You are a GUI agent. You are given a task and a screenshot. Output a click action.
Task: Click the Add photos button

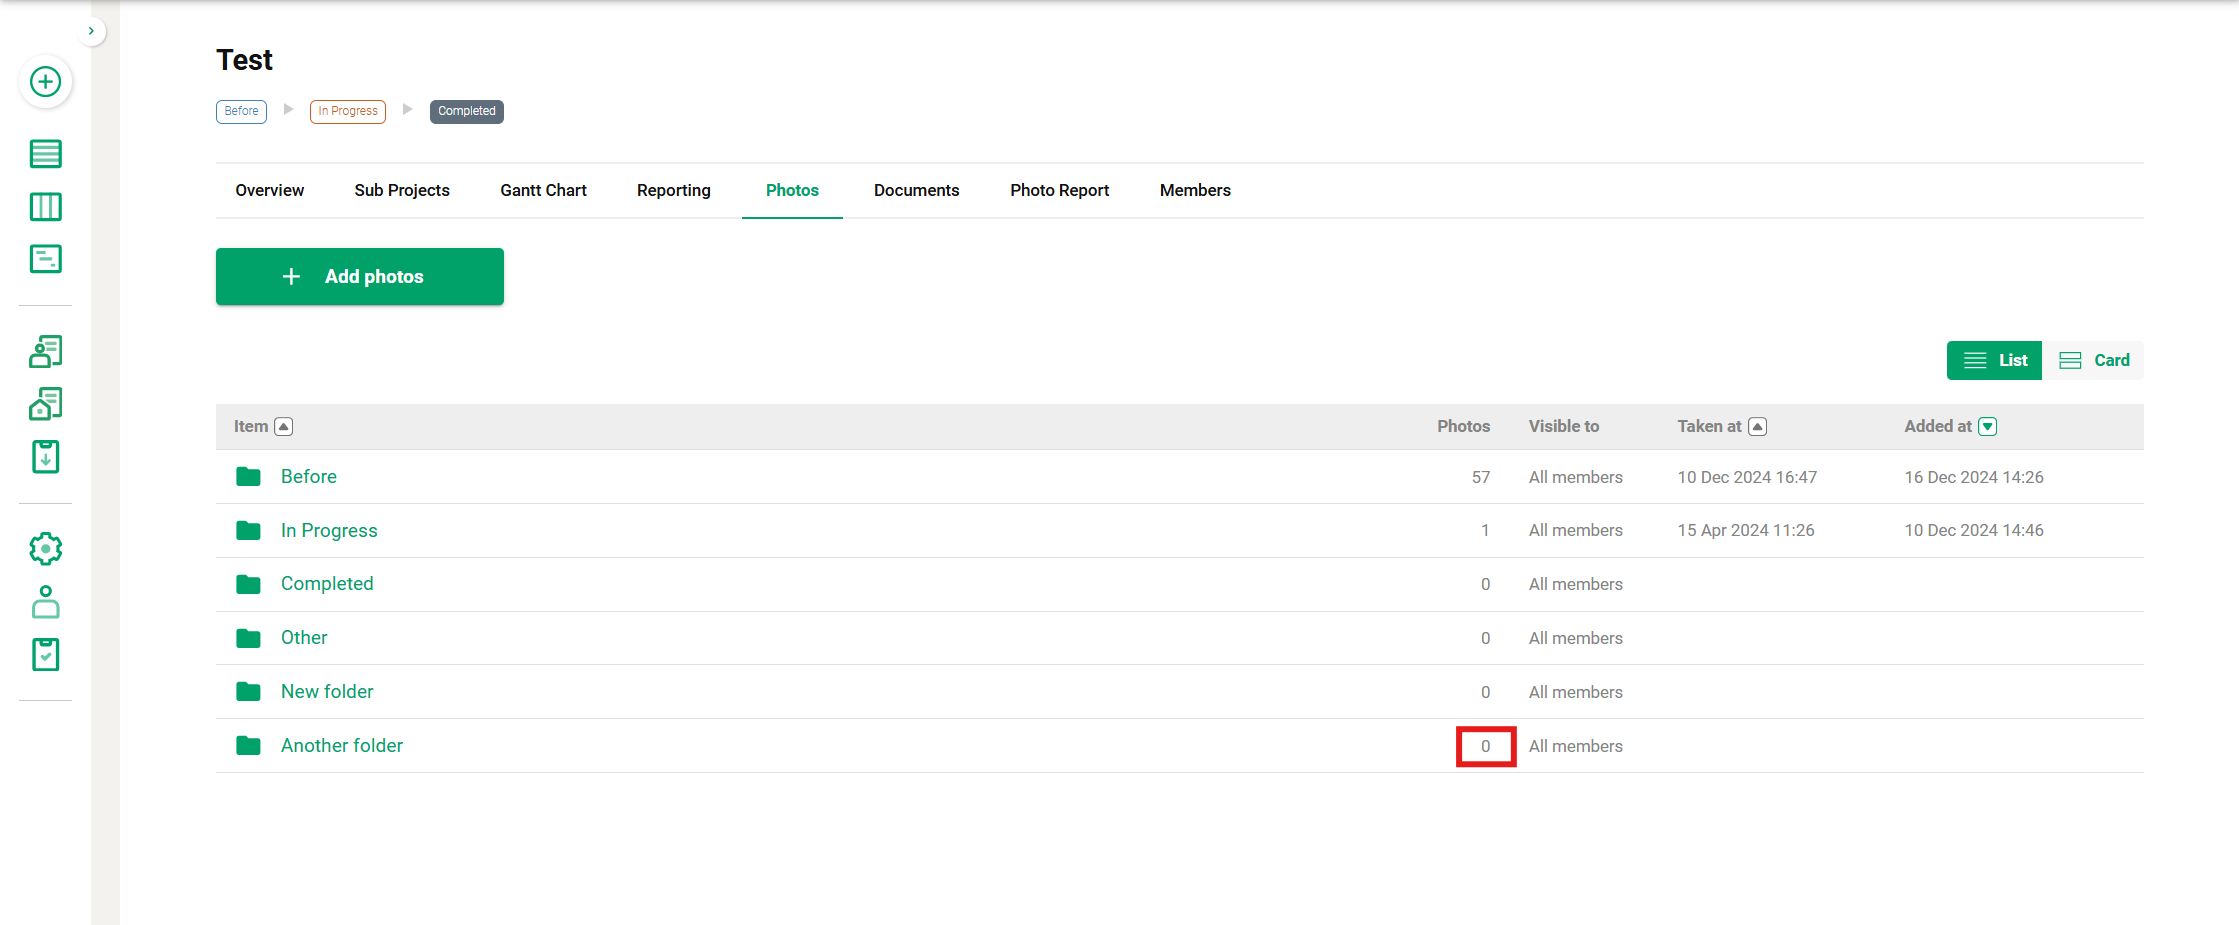point(360,277)
